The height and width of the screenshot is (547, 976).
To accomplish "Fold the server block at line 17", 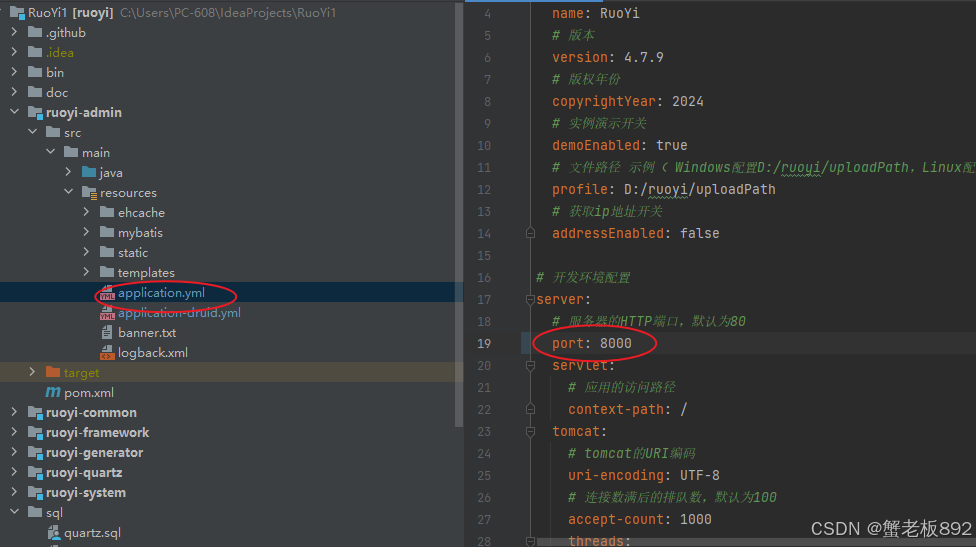I will tap(530, 300).
